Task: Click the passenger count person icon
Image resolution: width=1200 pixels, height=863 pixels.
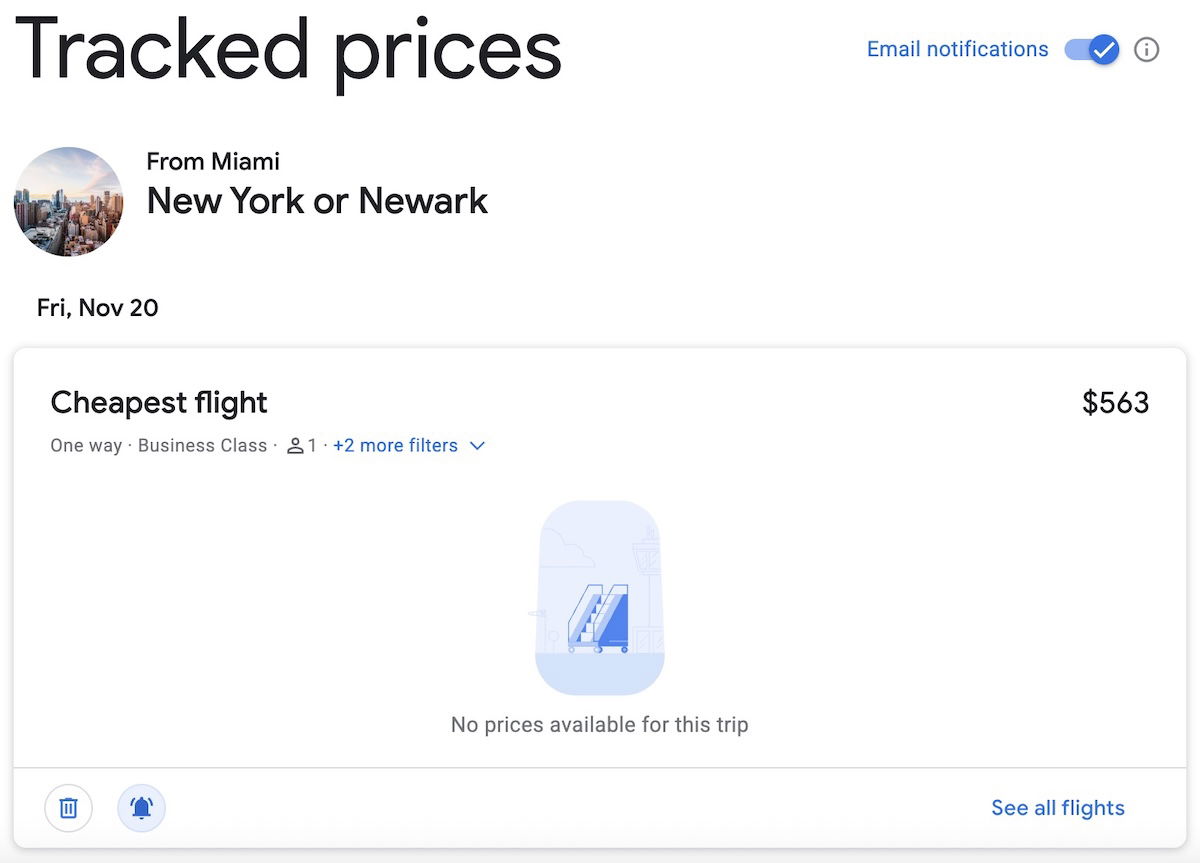Action: coord(295,446)
